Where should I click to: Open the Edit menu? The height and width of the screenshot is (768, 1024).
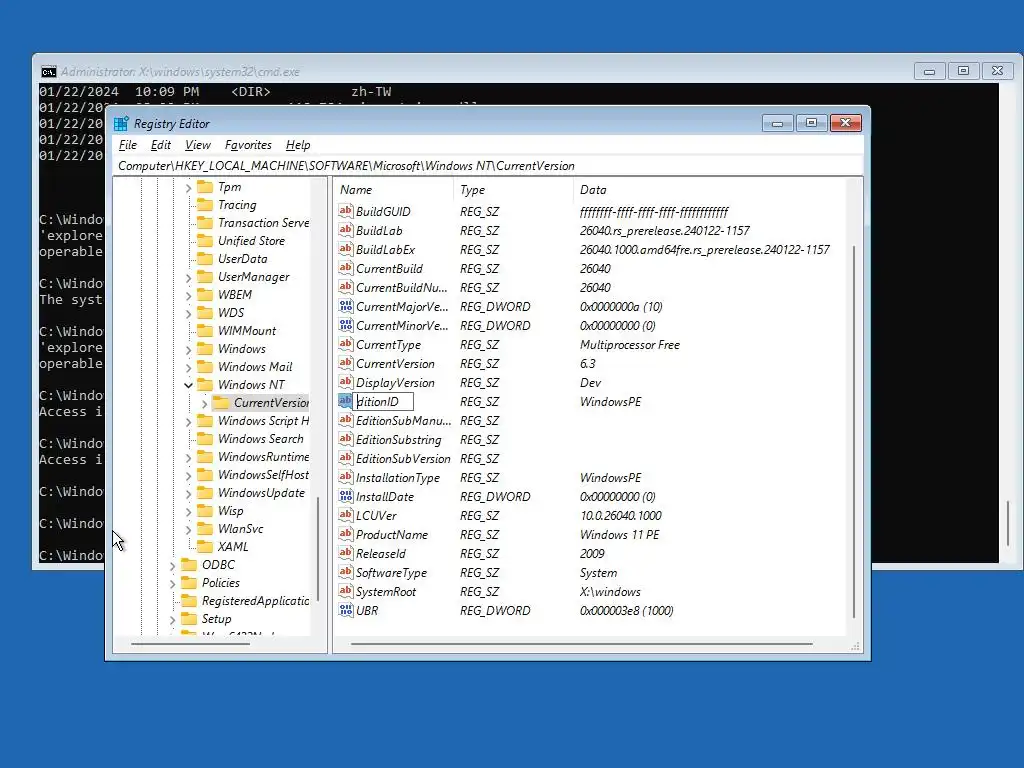coord(161,145)
